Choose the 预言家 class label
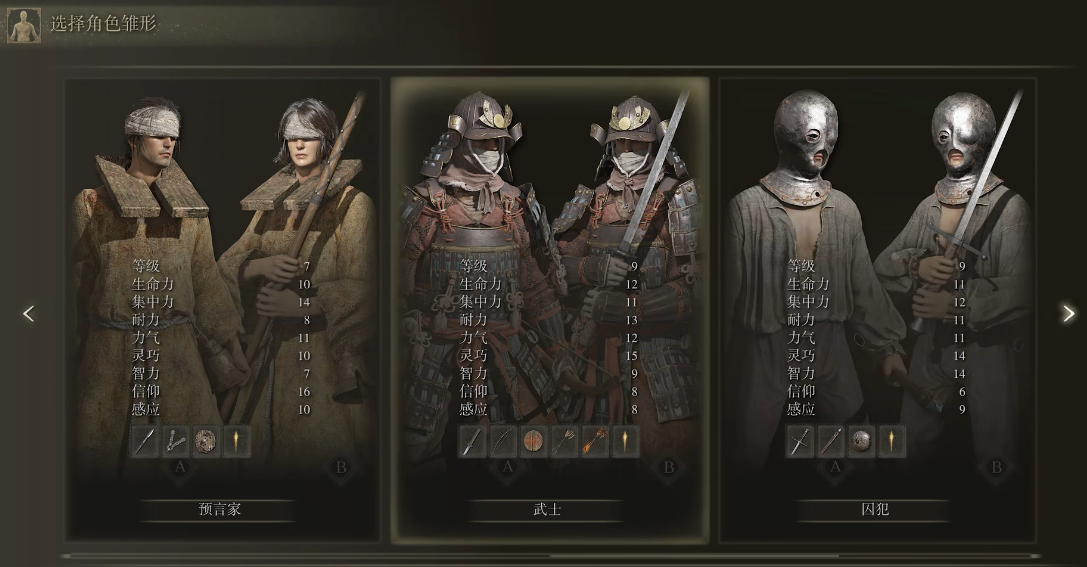1087x567 pixels. pyautogui.click(x=219, y=509)
